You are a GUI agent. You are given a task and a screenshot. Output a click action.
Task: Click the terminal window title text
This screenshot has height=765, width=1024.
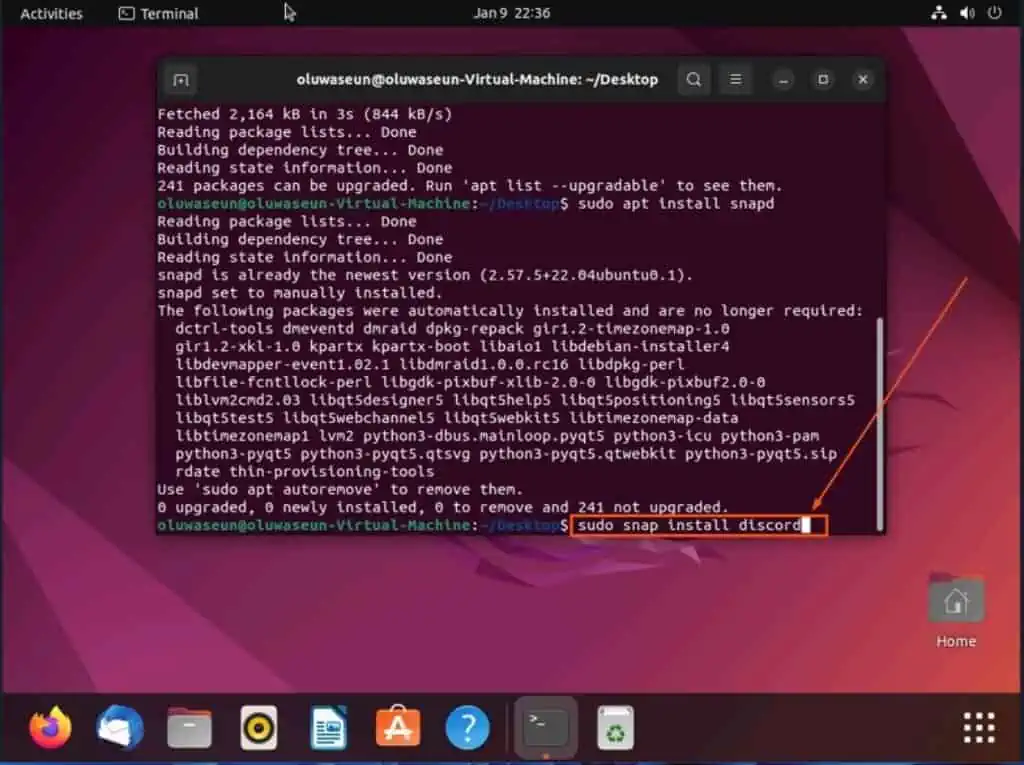coord(477,80)
